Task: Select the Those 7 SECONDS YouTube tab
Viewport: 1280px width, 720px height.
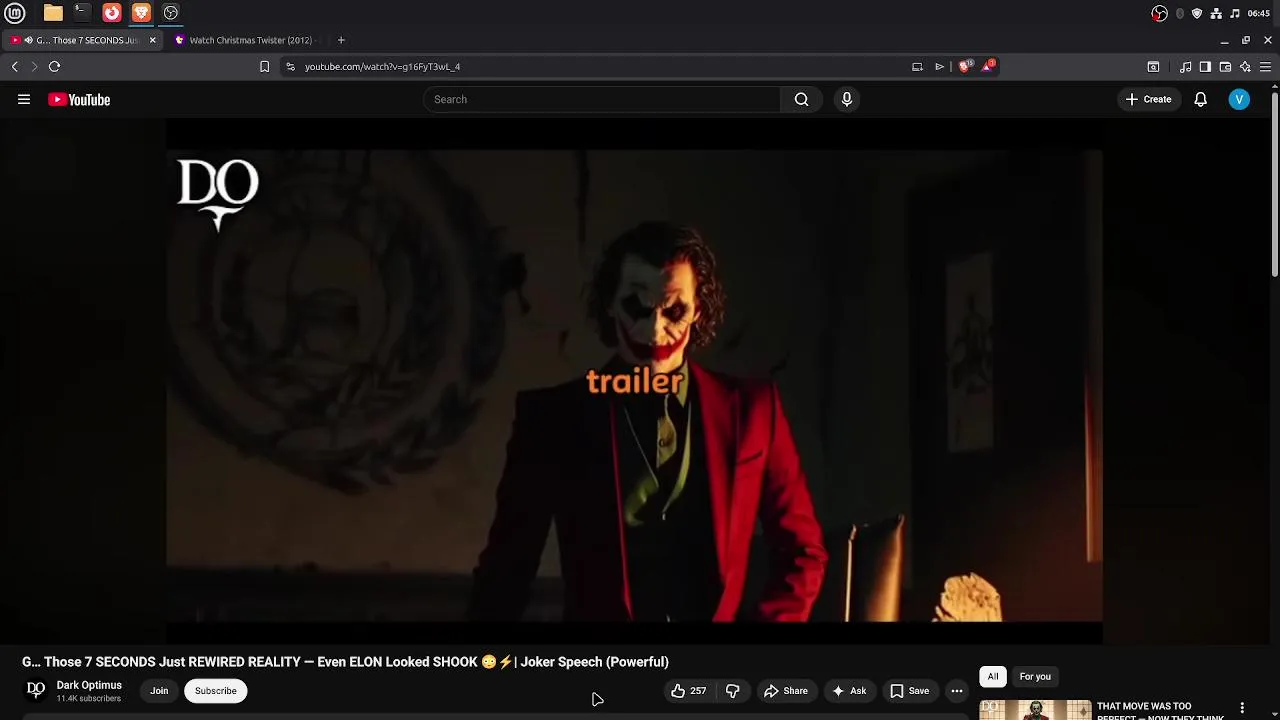Action: tap(82, 40)
